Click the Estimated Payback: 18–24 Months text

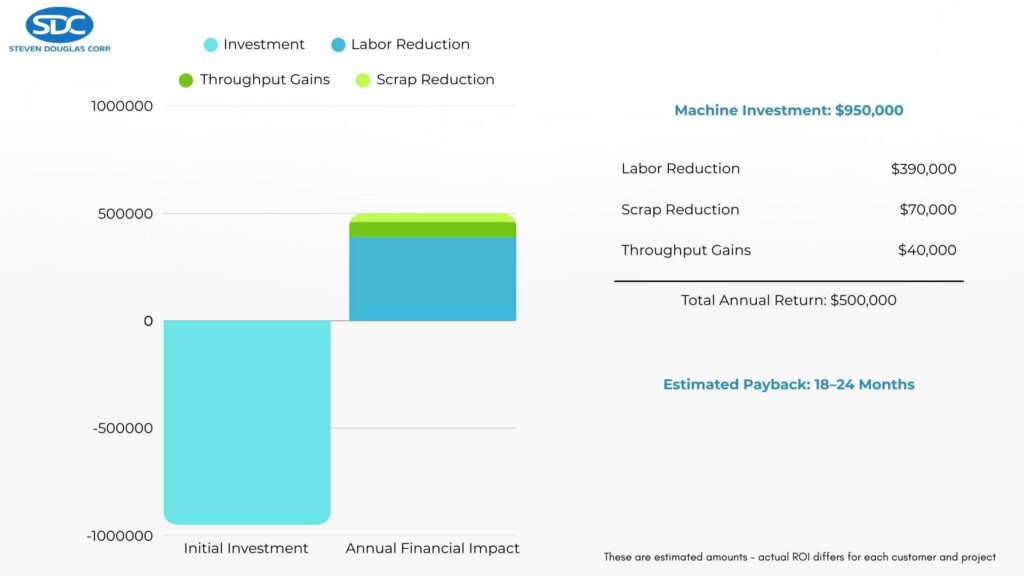tap(788, 385)
